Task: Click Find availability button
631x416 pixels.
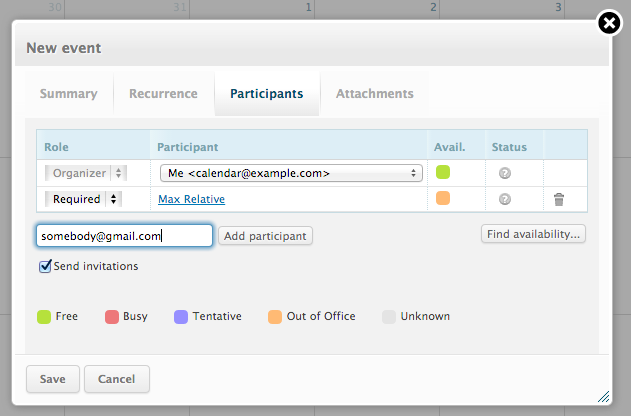Action: [533, 234]
